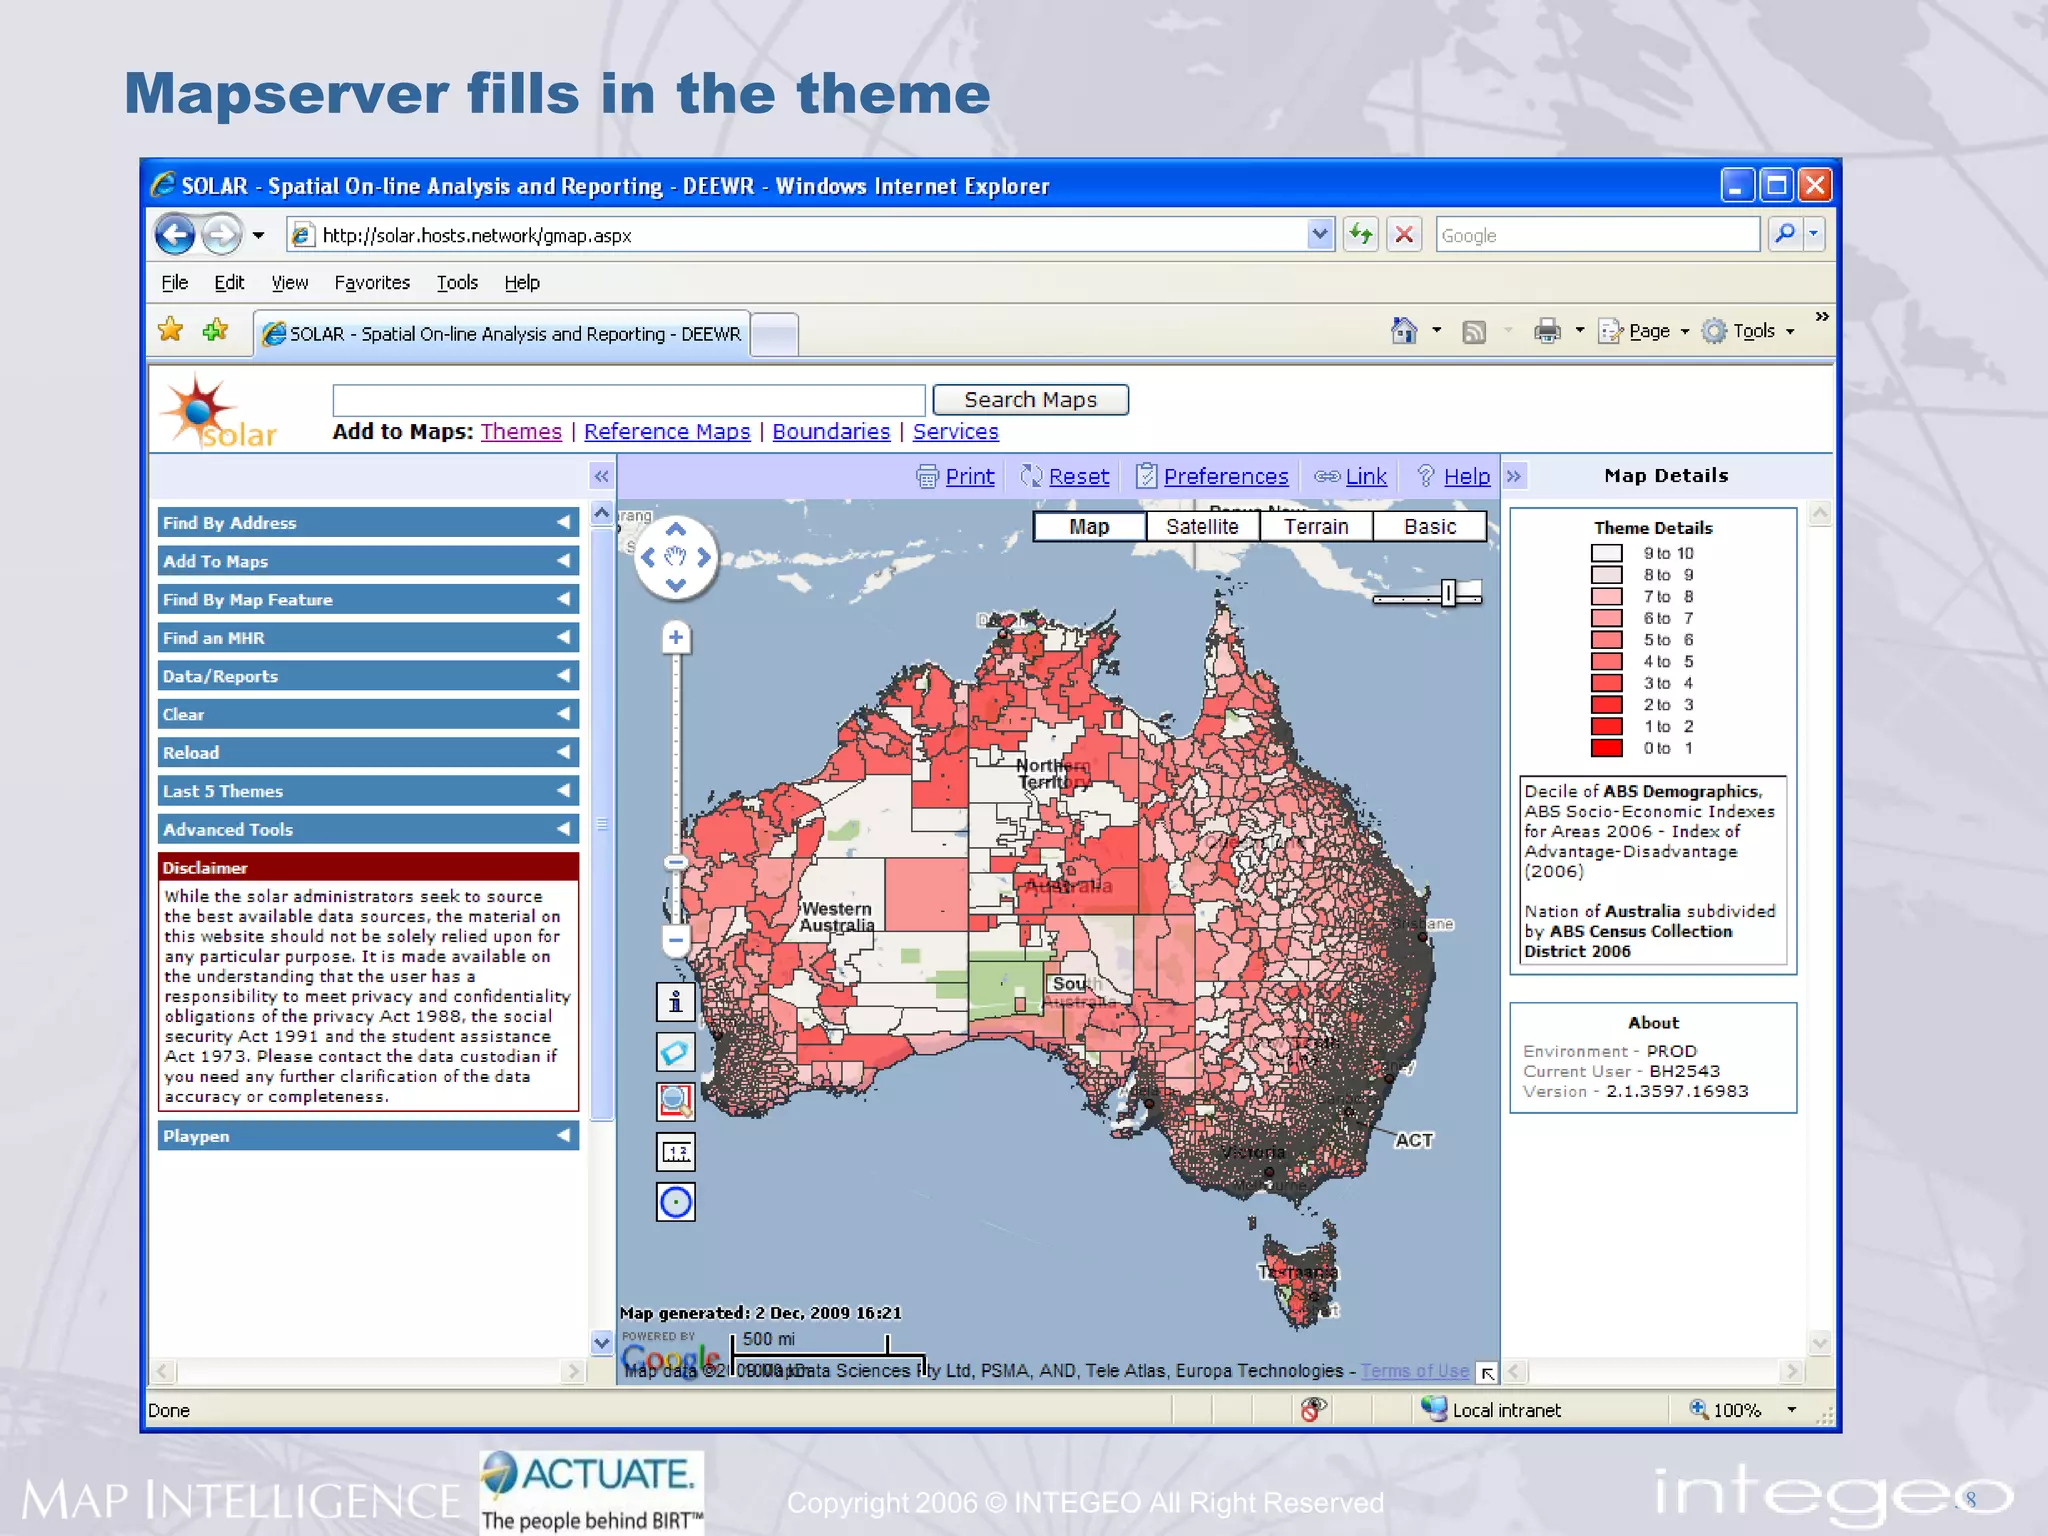Click the 0 to 1 red legend swatch
Screen dimensions: 2048x1536
[x=1606, y=748]
